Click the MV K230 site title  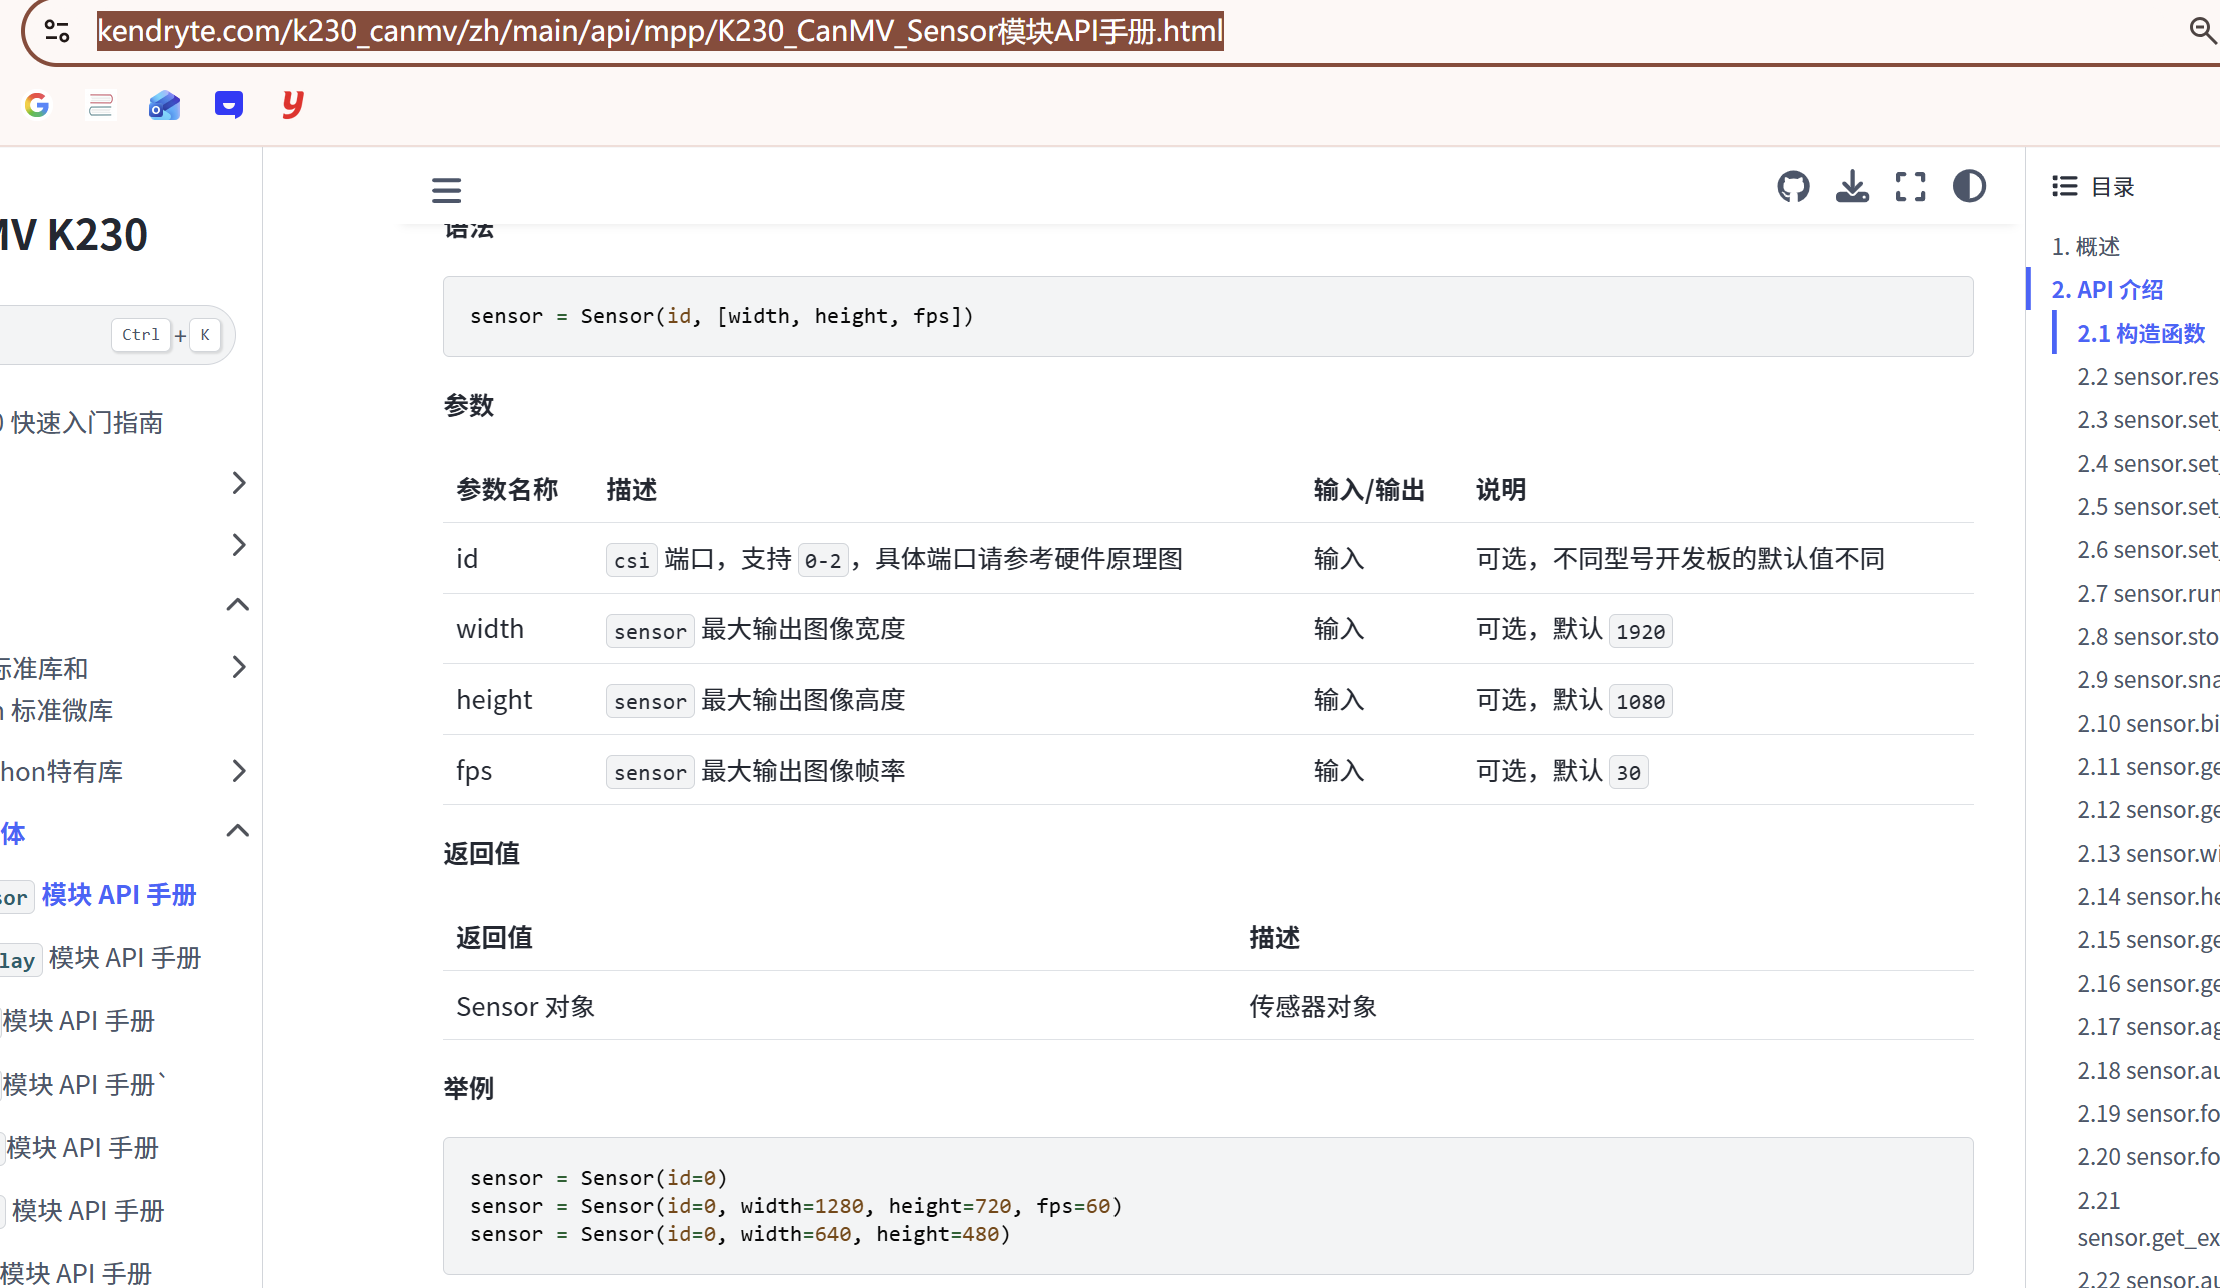point(74,235)
